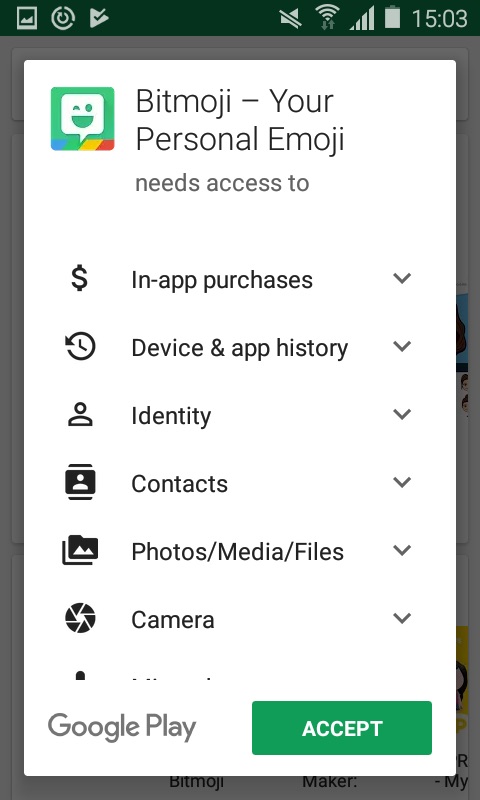Viewport: 480px width, 800px height.
Task: Click the Device & app history clock icon
Action: pyautogui.click(x=80, y=346)
